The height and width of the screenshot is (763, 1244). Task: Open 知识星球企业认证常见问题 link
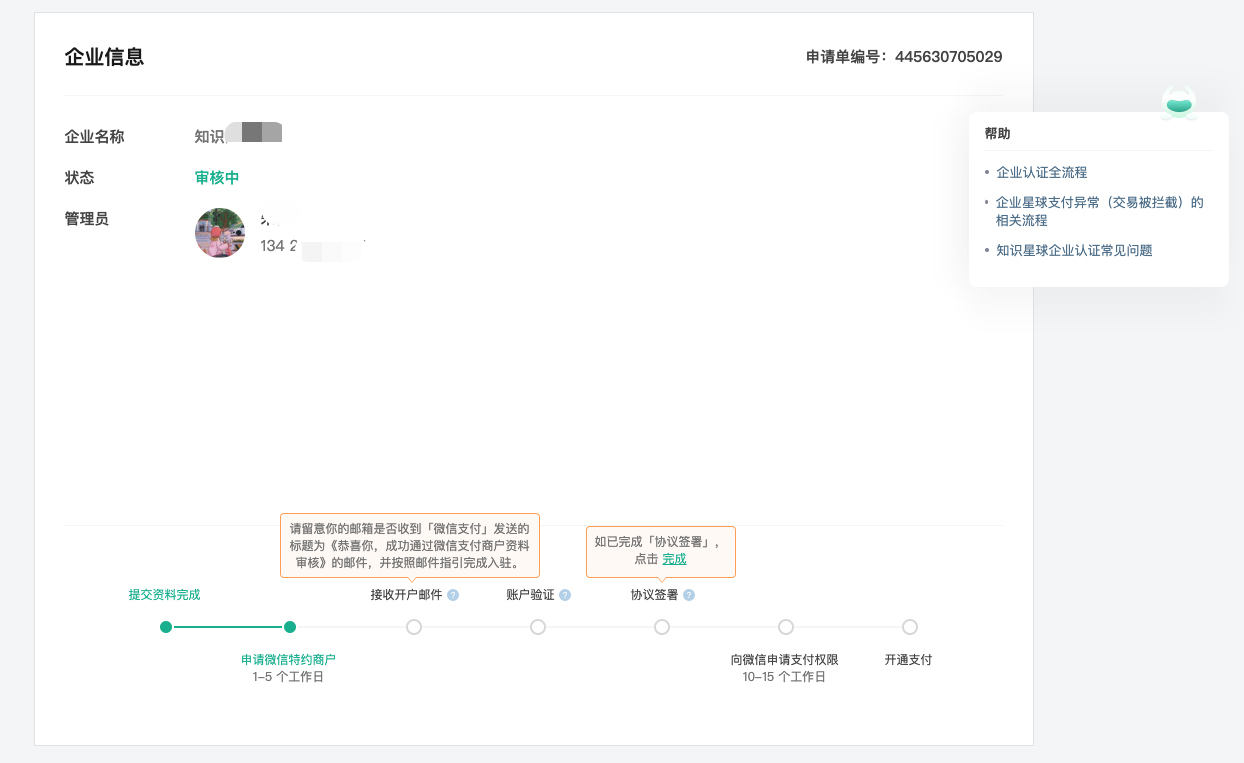coord(1074,250)
